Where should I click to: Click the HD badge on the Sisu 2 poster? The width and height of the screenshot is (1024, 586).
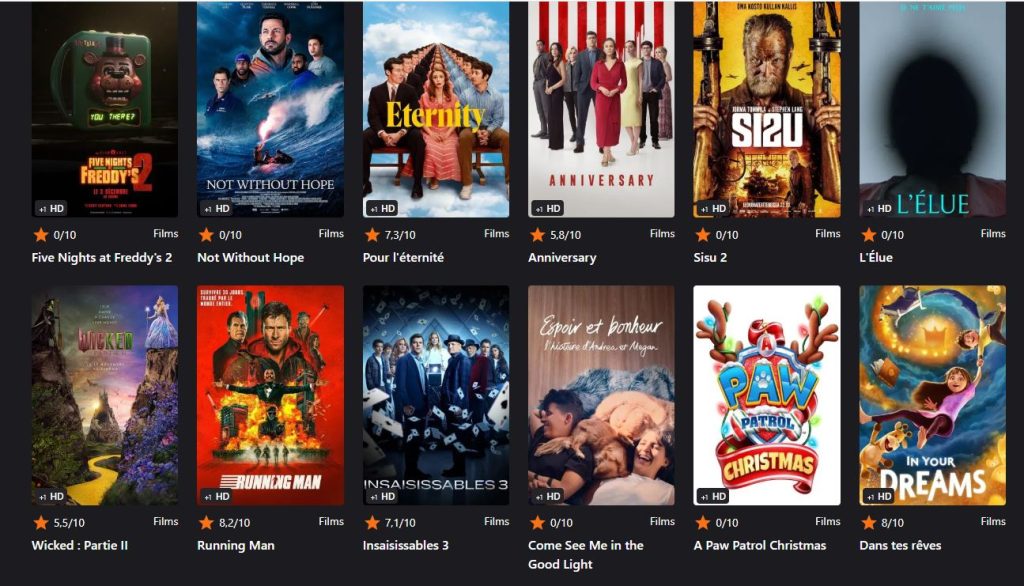712,208
